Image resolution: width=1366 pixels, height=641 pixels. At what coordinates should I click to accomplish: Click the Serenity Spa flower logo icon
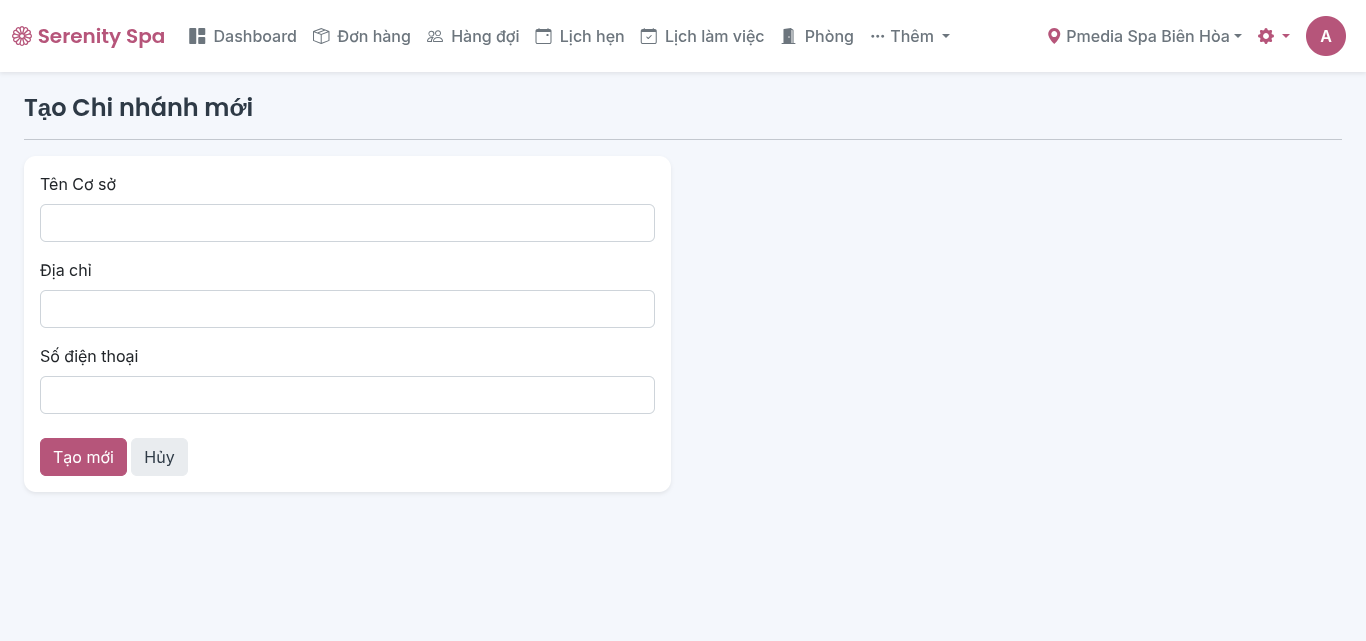(22, 36)
